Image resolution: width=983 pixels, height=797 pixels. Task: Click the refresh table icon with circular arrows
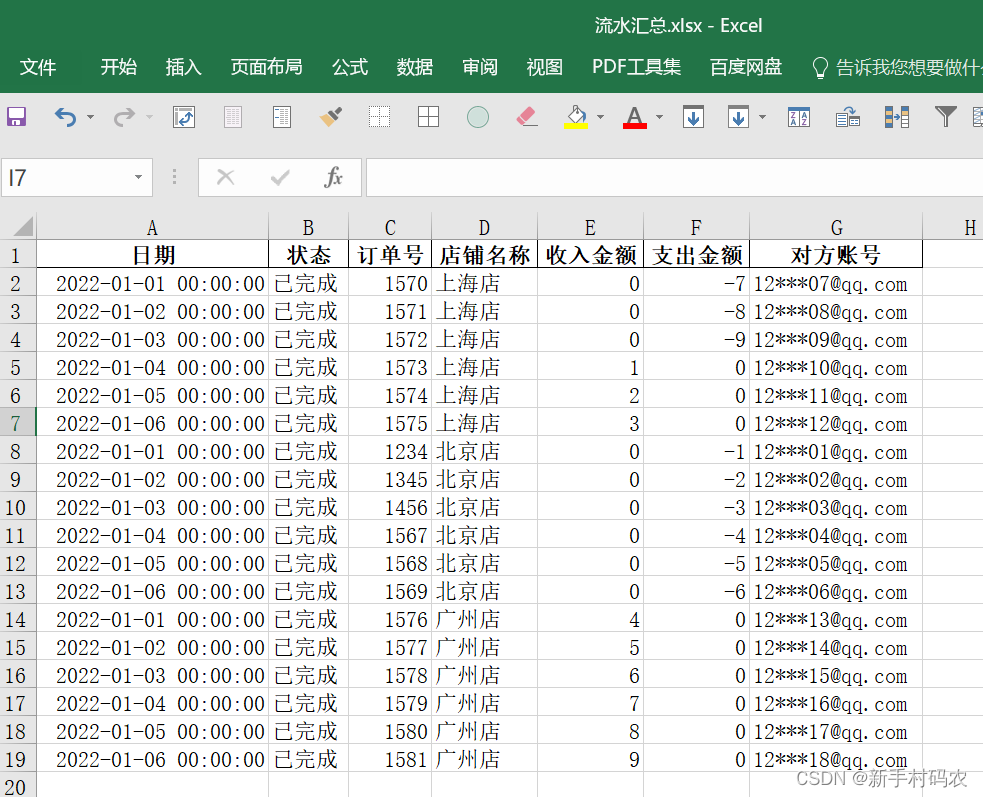[x=184, y=117]
